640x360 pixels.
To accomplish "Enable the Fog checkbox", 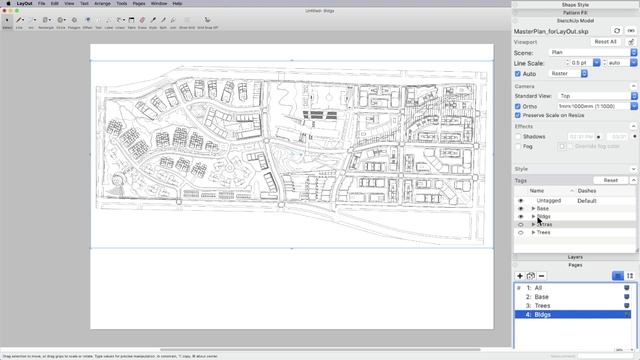I will [518, 147].
